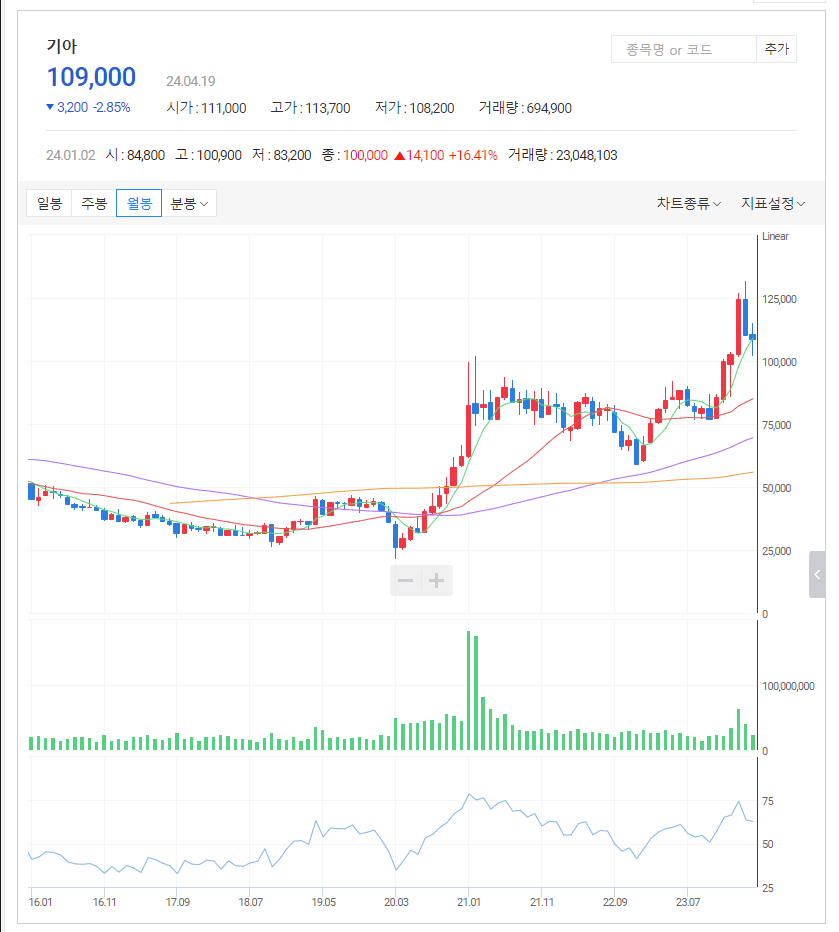Click the tallest green volume bar
The height and width of the screenshot is (932, 839).
point(469,690)
